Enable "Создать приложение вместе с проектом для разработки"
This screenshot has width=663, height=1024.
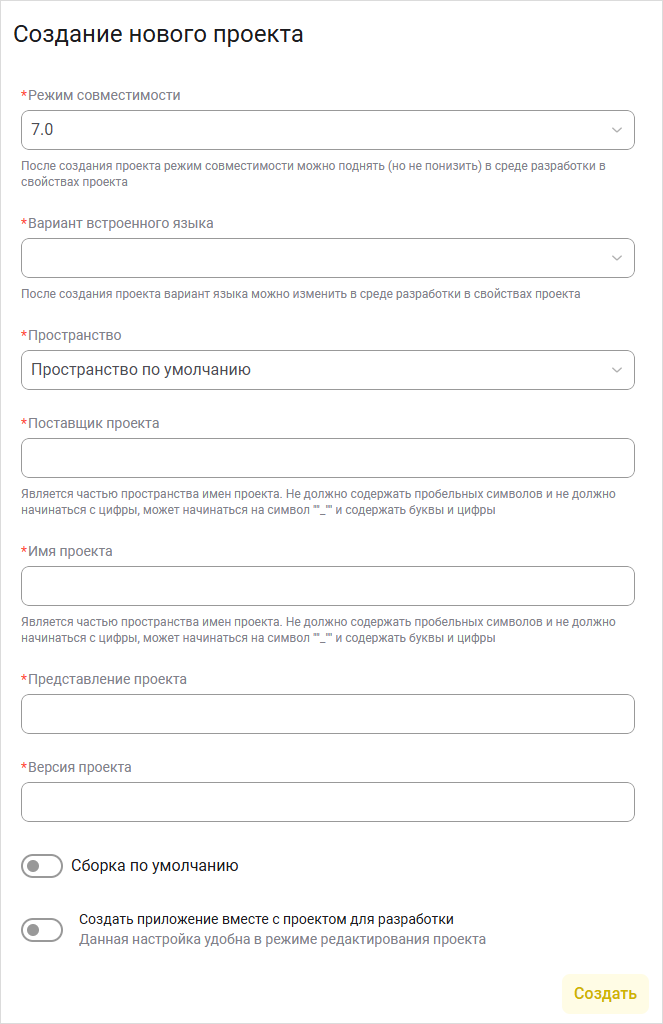[42, 929]
